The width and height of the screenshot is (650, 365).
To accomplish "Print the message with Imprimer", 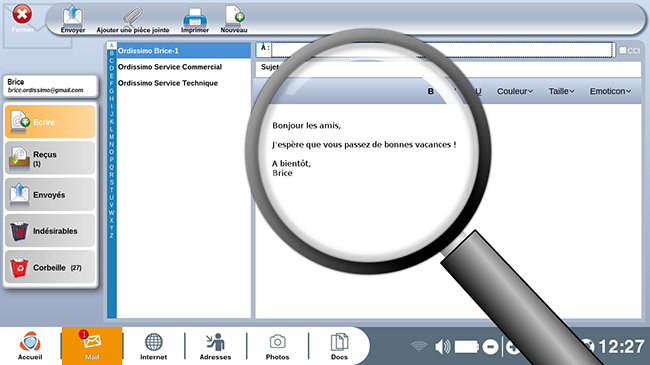I will [195, 20].
